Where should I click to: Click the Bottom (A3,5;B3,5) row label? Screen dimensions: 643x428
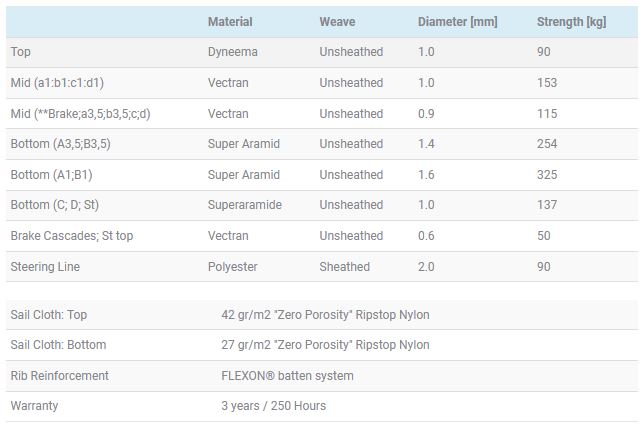point(60,144)
